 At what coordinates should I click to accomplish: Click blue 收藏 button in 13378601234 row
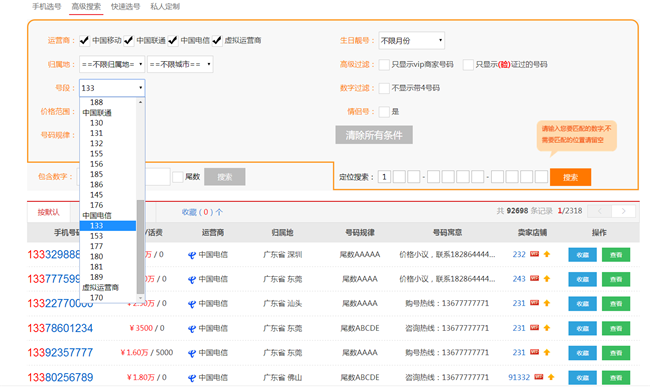tap(582, 328)
